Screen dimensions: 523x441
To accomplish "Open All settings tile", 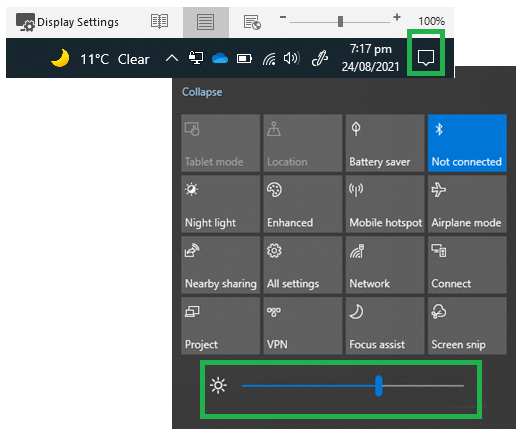I will pyautogui.click(x=303, y=265).
